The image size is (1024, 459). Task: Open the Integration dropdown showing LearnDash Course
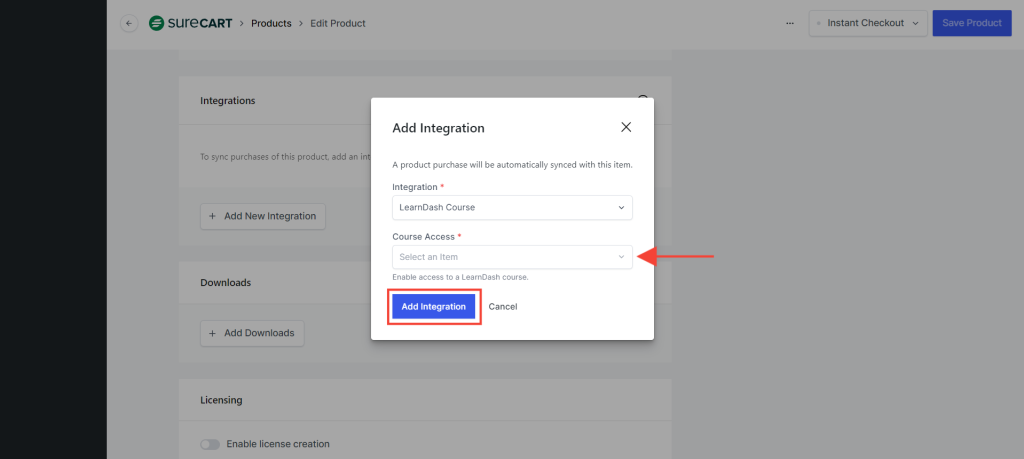512,208
